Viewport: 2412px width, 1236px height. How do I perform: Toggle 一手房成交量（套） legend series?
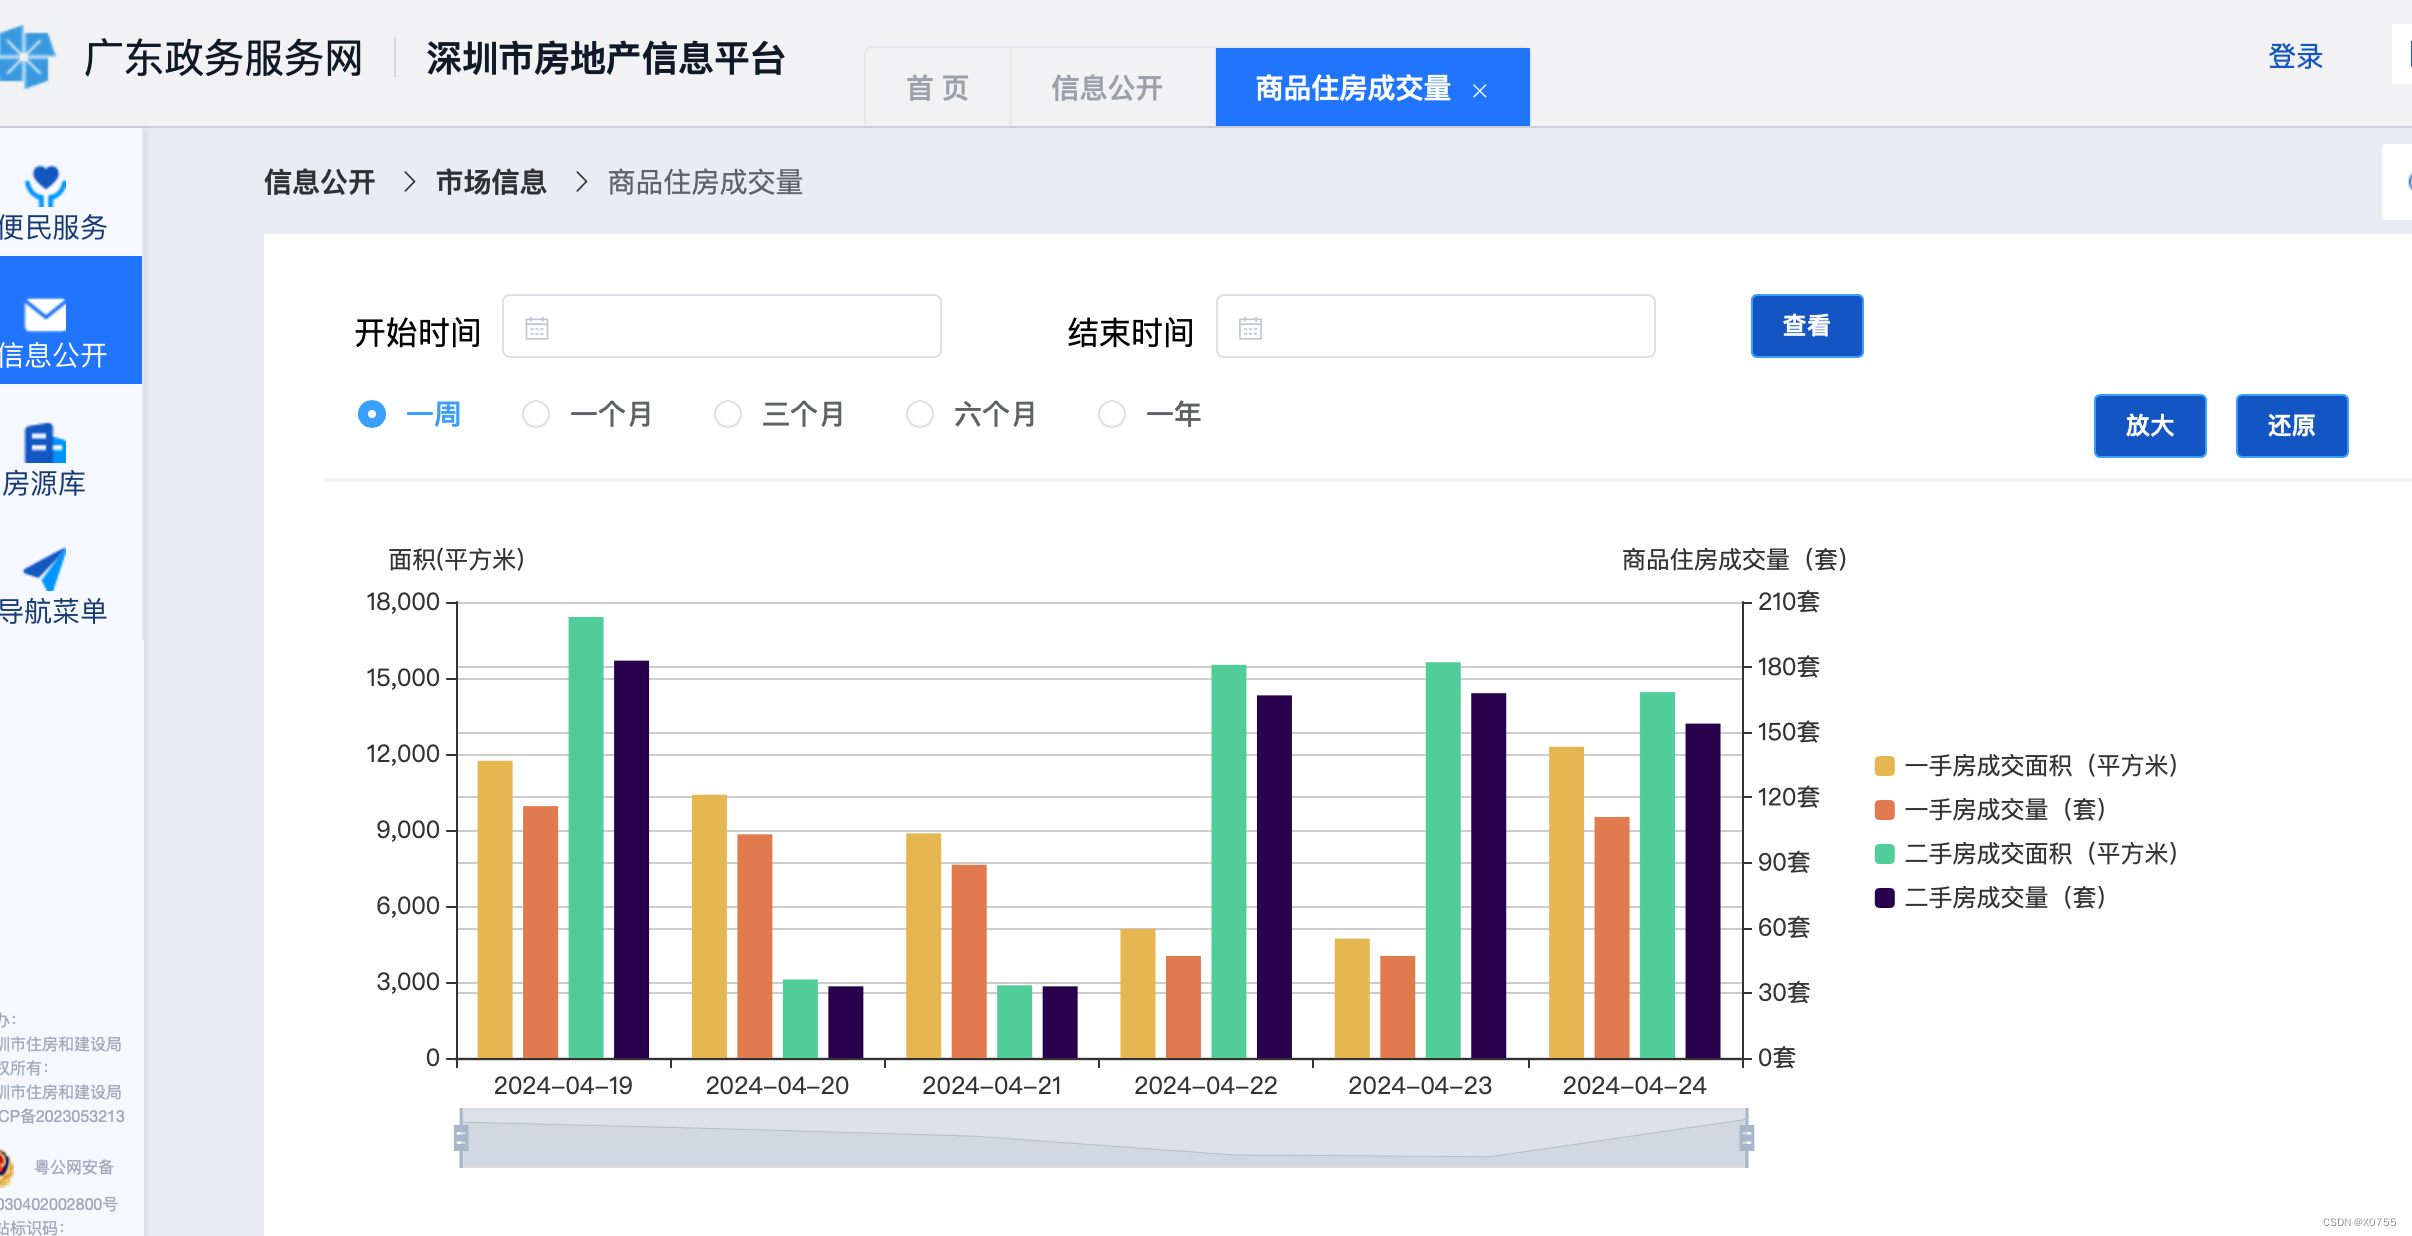1991,810
